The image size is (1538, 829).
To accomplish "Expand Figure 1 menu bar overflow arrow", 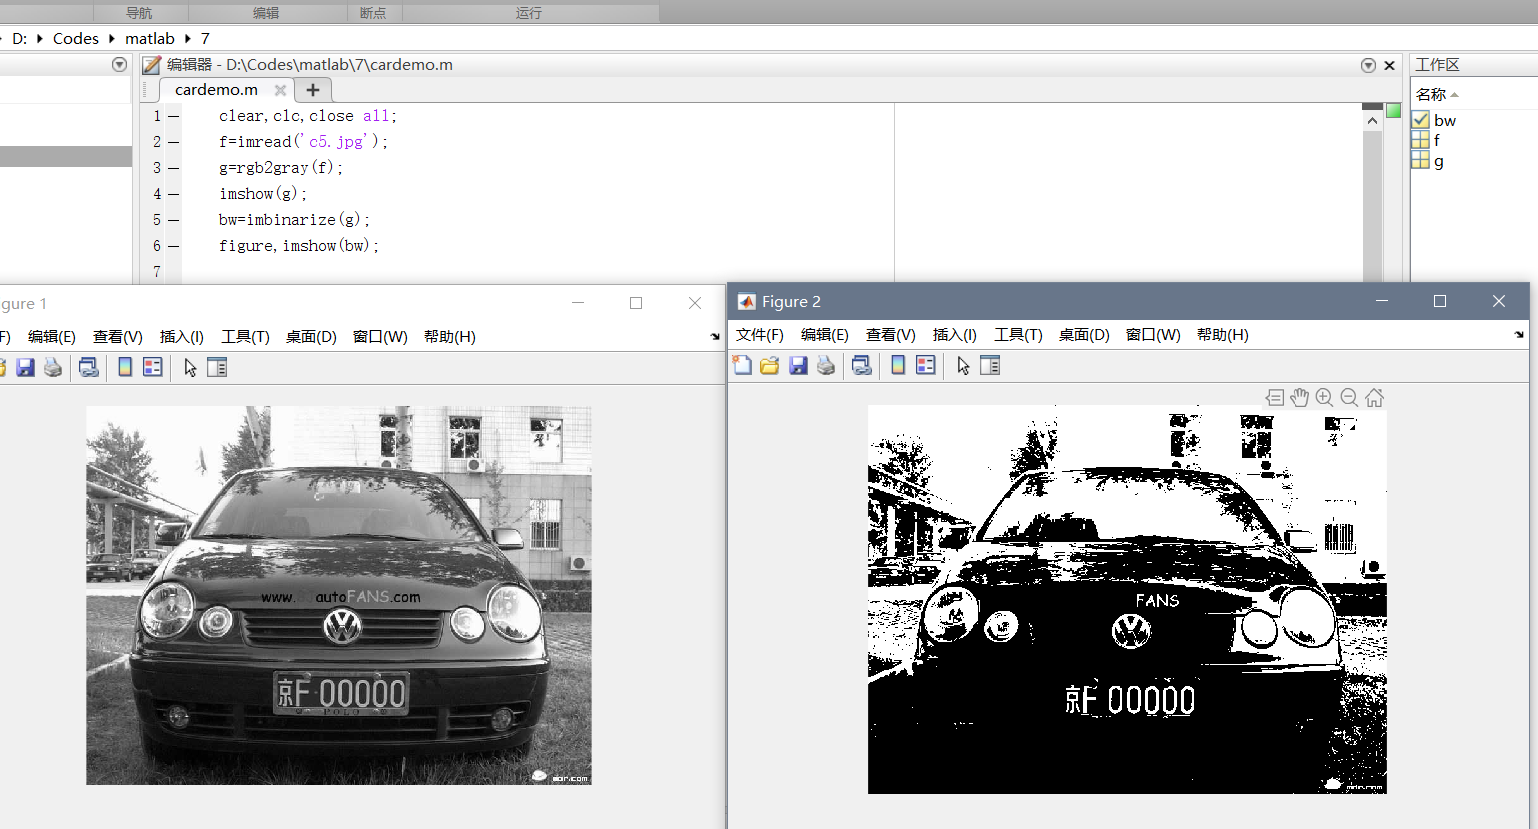I will 714,337.
